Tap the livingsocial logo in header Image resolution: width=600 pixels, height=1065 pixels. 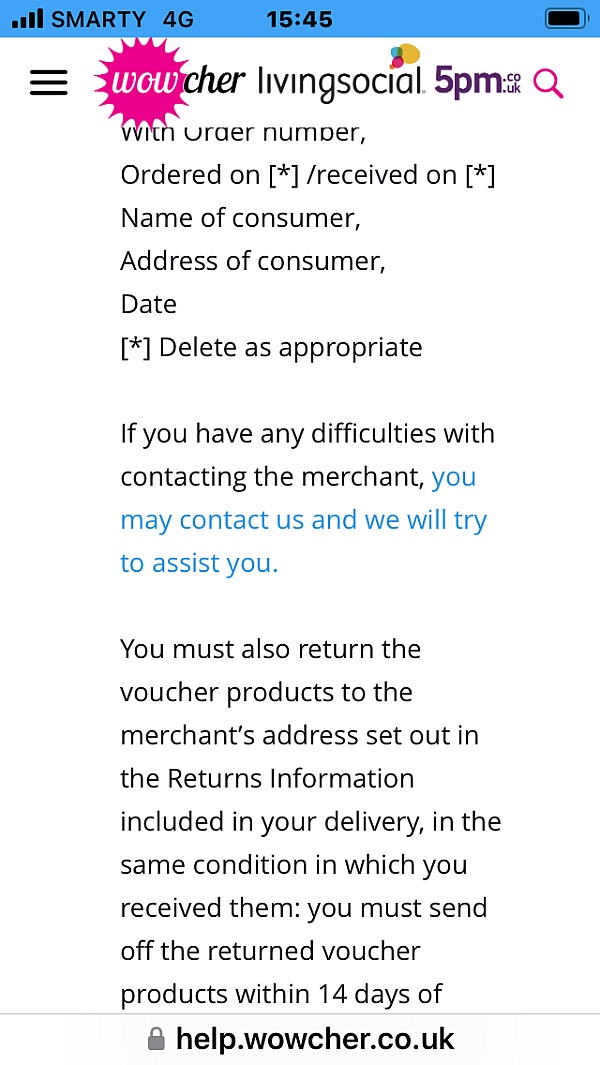pos(341,82)
